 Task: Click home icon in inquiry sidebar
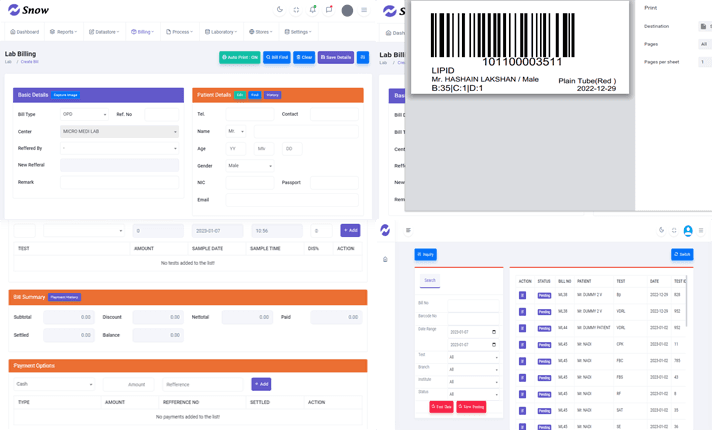point(385,260)
